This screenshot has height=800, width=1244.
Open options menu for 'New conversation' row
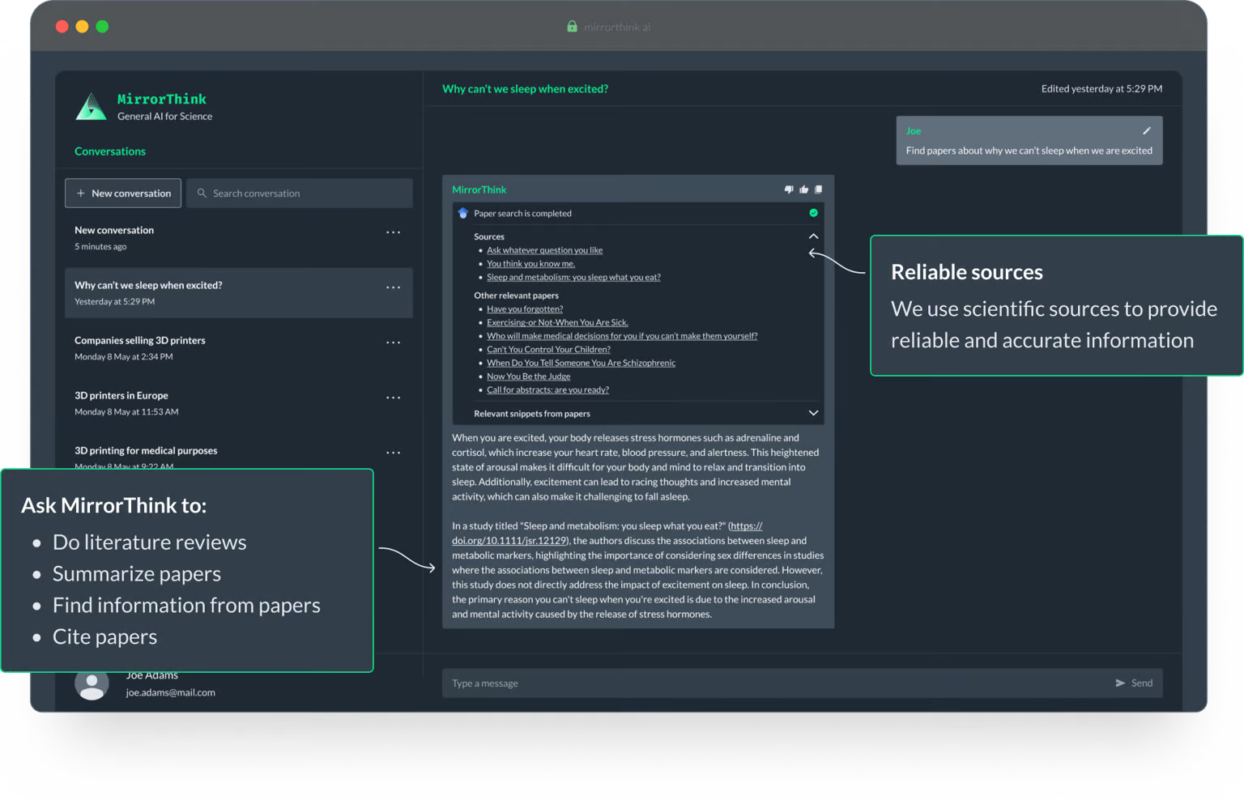393,232
